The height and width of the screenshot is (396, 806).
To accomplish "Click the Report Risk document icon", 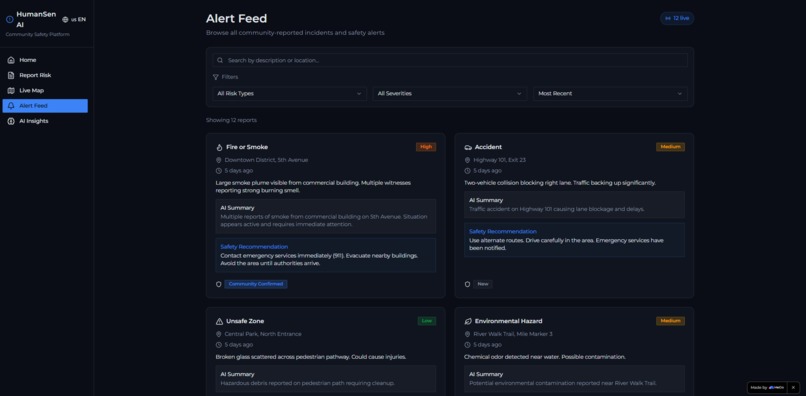I will coord(11,75).
